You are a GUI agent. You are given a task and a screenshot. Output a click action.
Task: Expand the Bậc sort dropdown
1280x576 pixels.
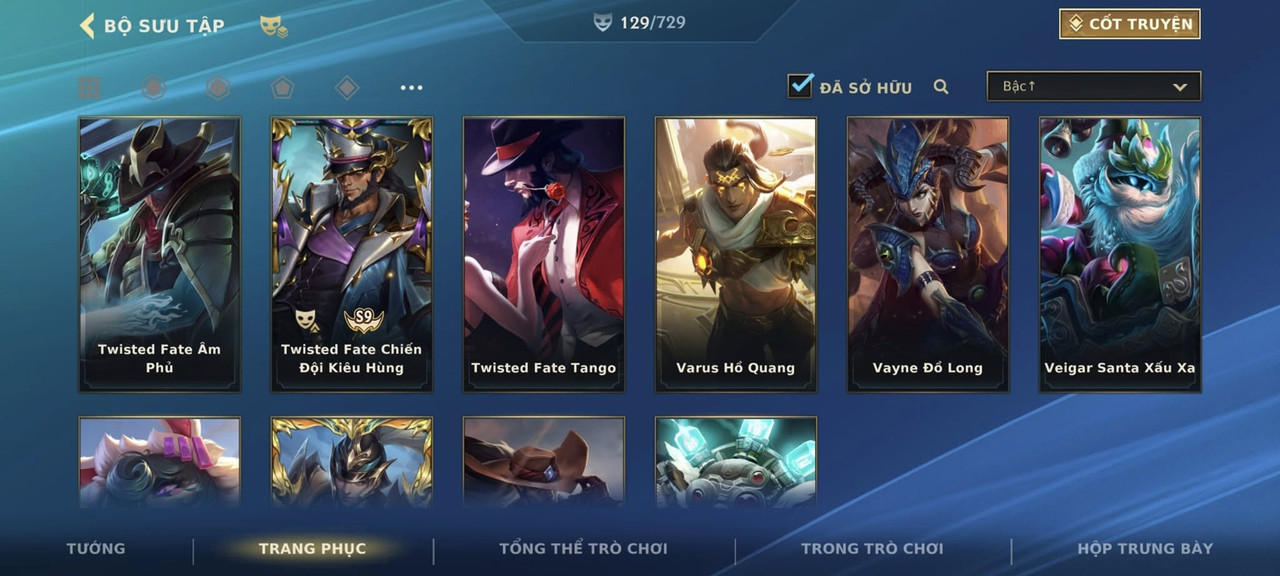(1094, 86)
